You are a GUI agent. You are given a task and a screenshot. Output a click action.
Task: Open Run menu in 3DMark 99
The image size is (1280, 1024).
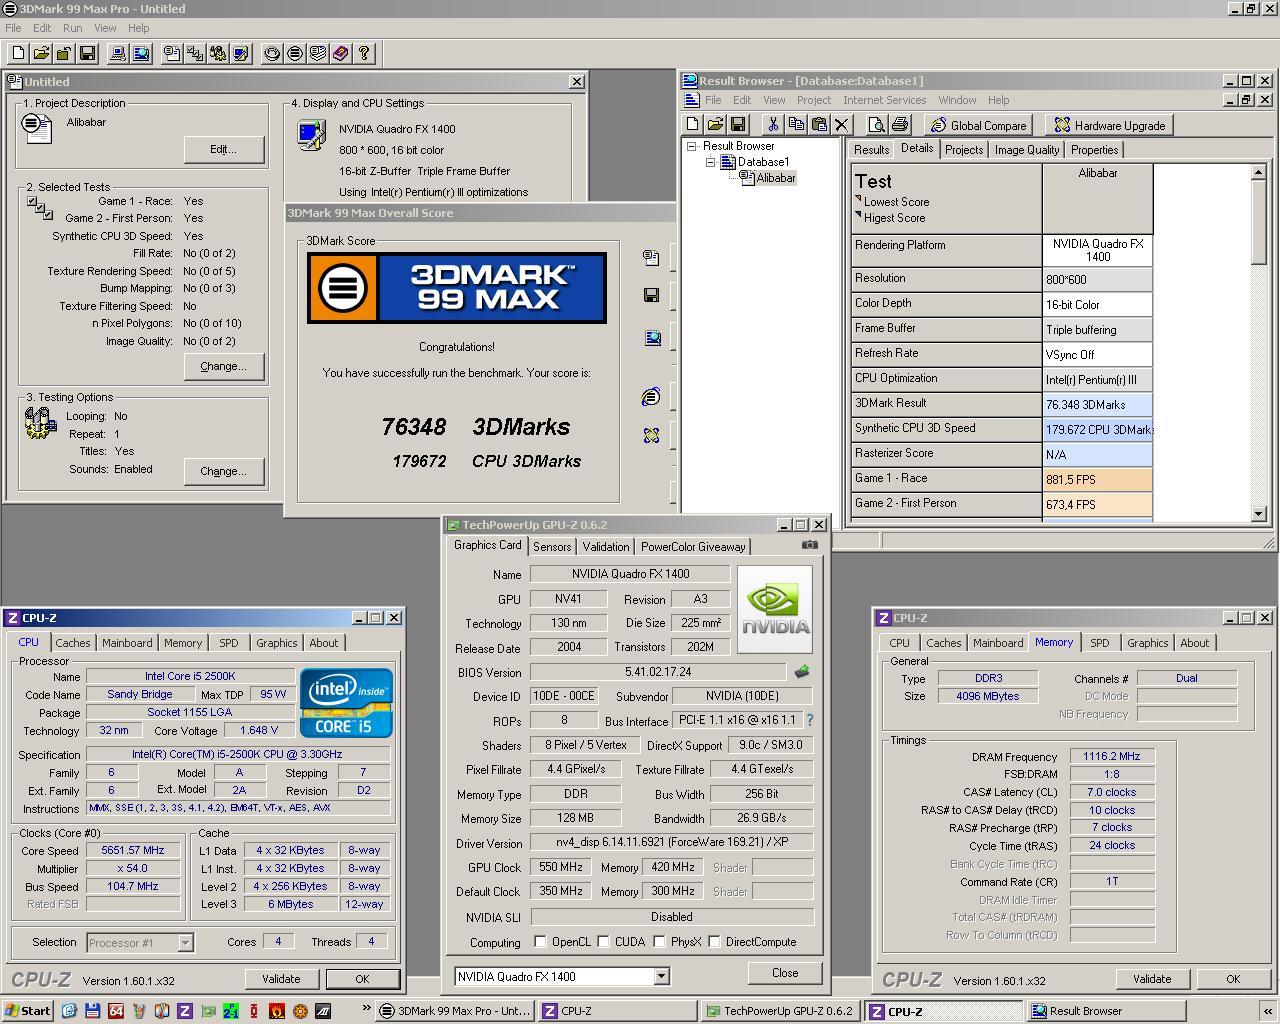pos(72,28)
